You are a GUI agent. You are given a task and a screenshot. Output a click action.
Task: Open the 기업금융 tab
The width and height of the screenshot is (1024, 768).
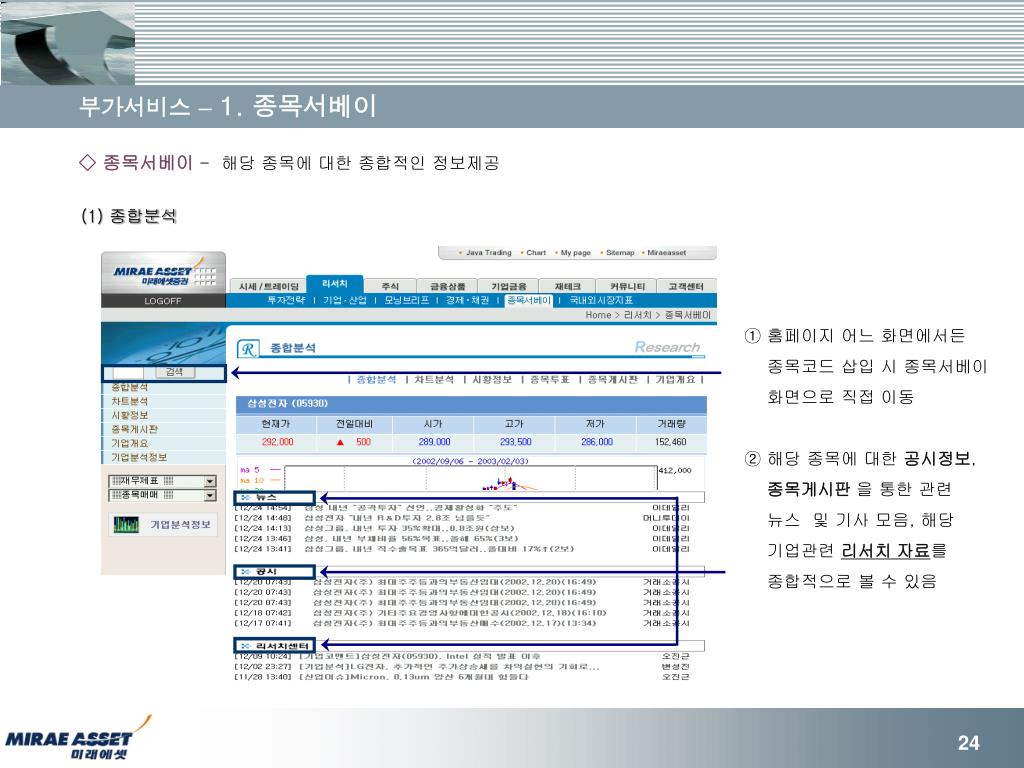click(x=508, y=286)
